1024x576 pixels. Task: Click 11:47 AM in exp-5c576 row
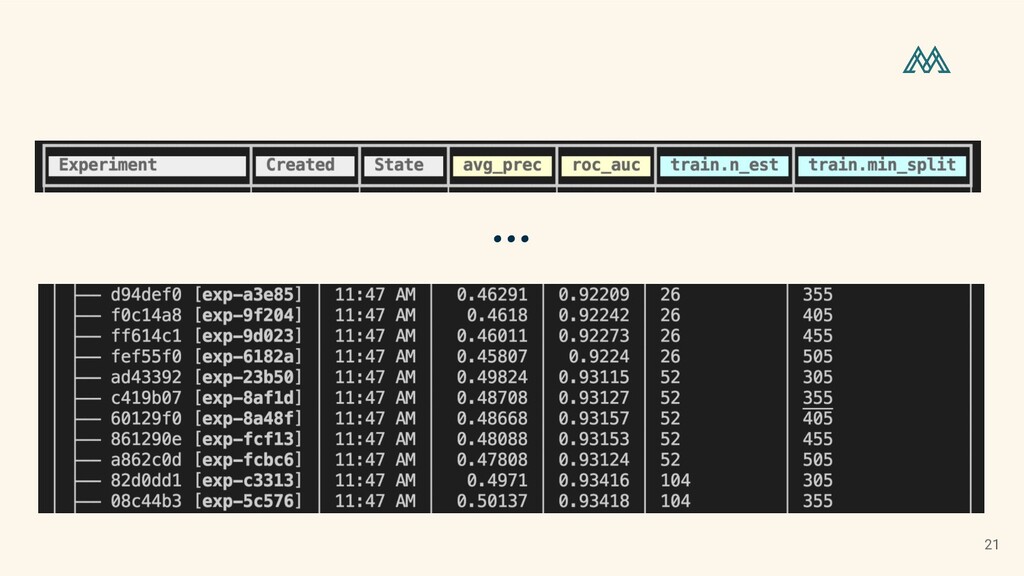(375, 502)
